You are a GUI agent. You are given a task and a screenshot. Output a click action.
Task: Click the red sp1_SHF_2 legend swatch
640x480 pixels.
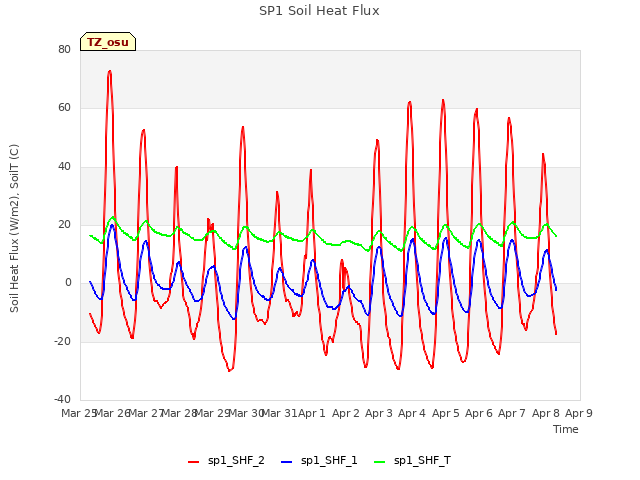point(193,462)
